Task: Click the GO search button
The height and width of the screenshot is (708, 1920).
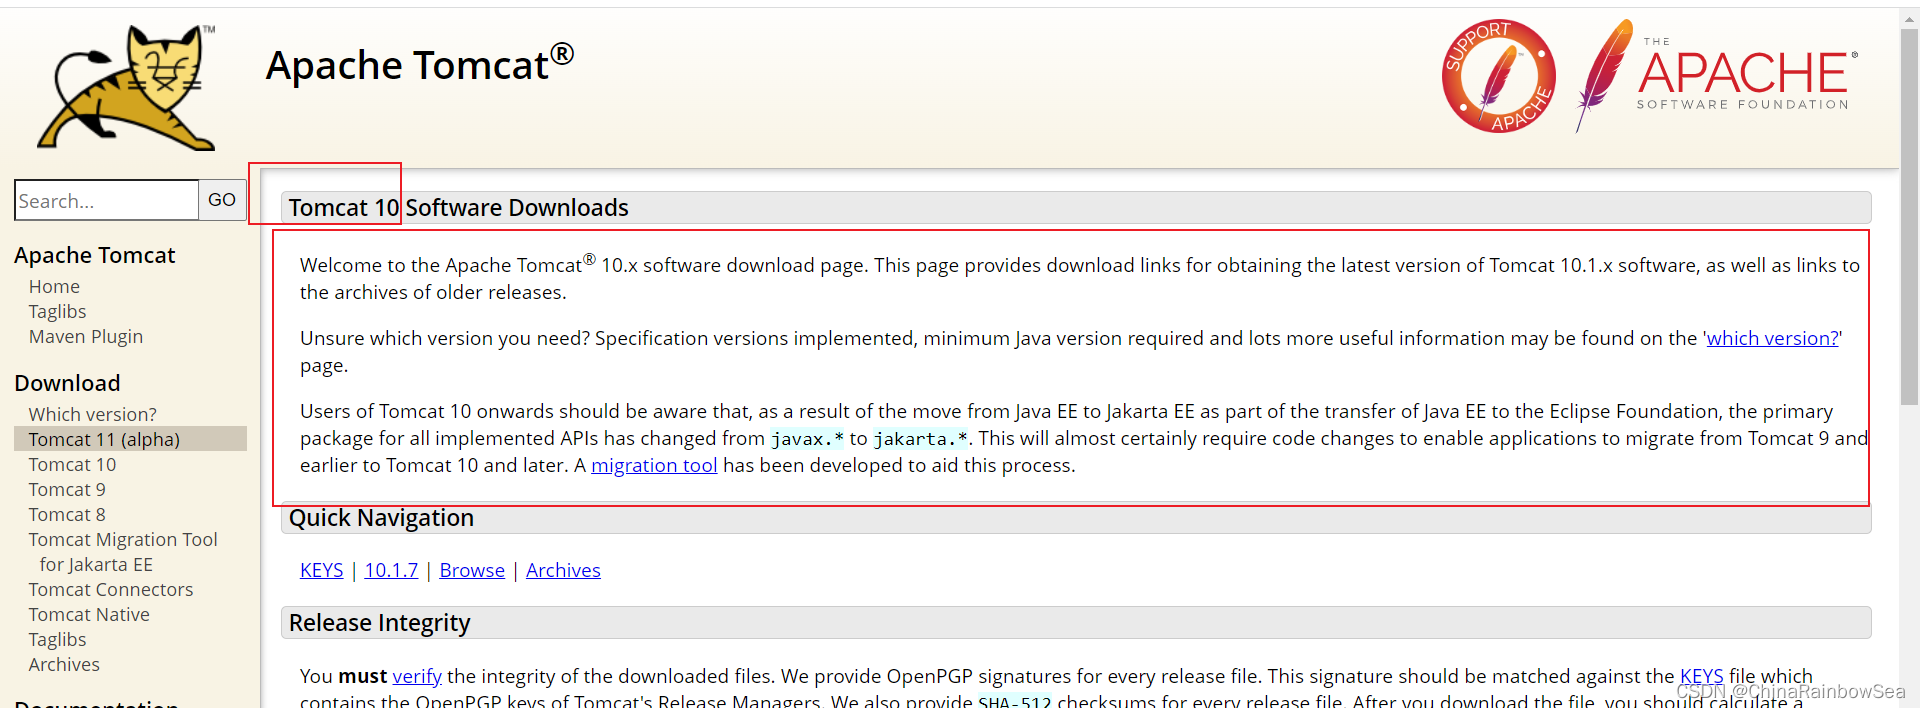Action: 222,200
